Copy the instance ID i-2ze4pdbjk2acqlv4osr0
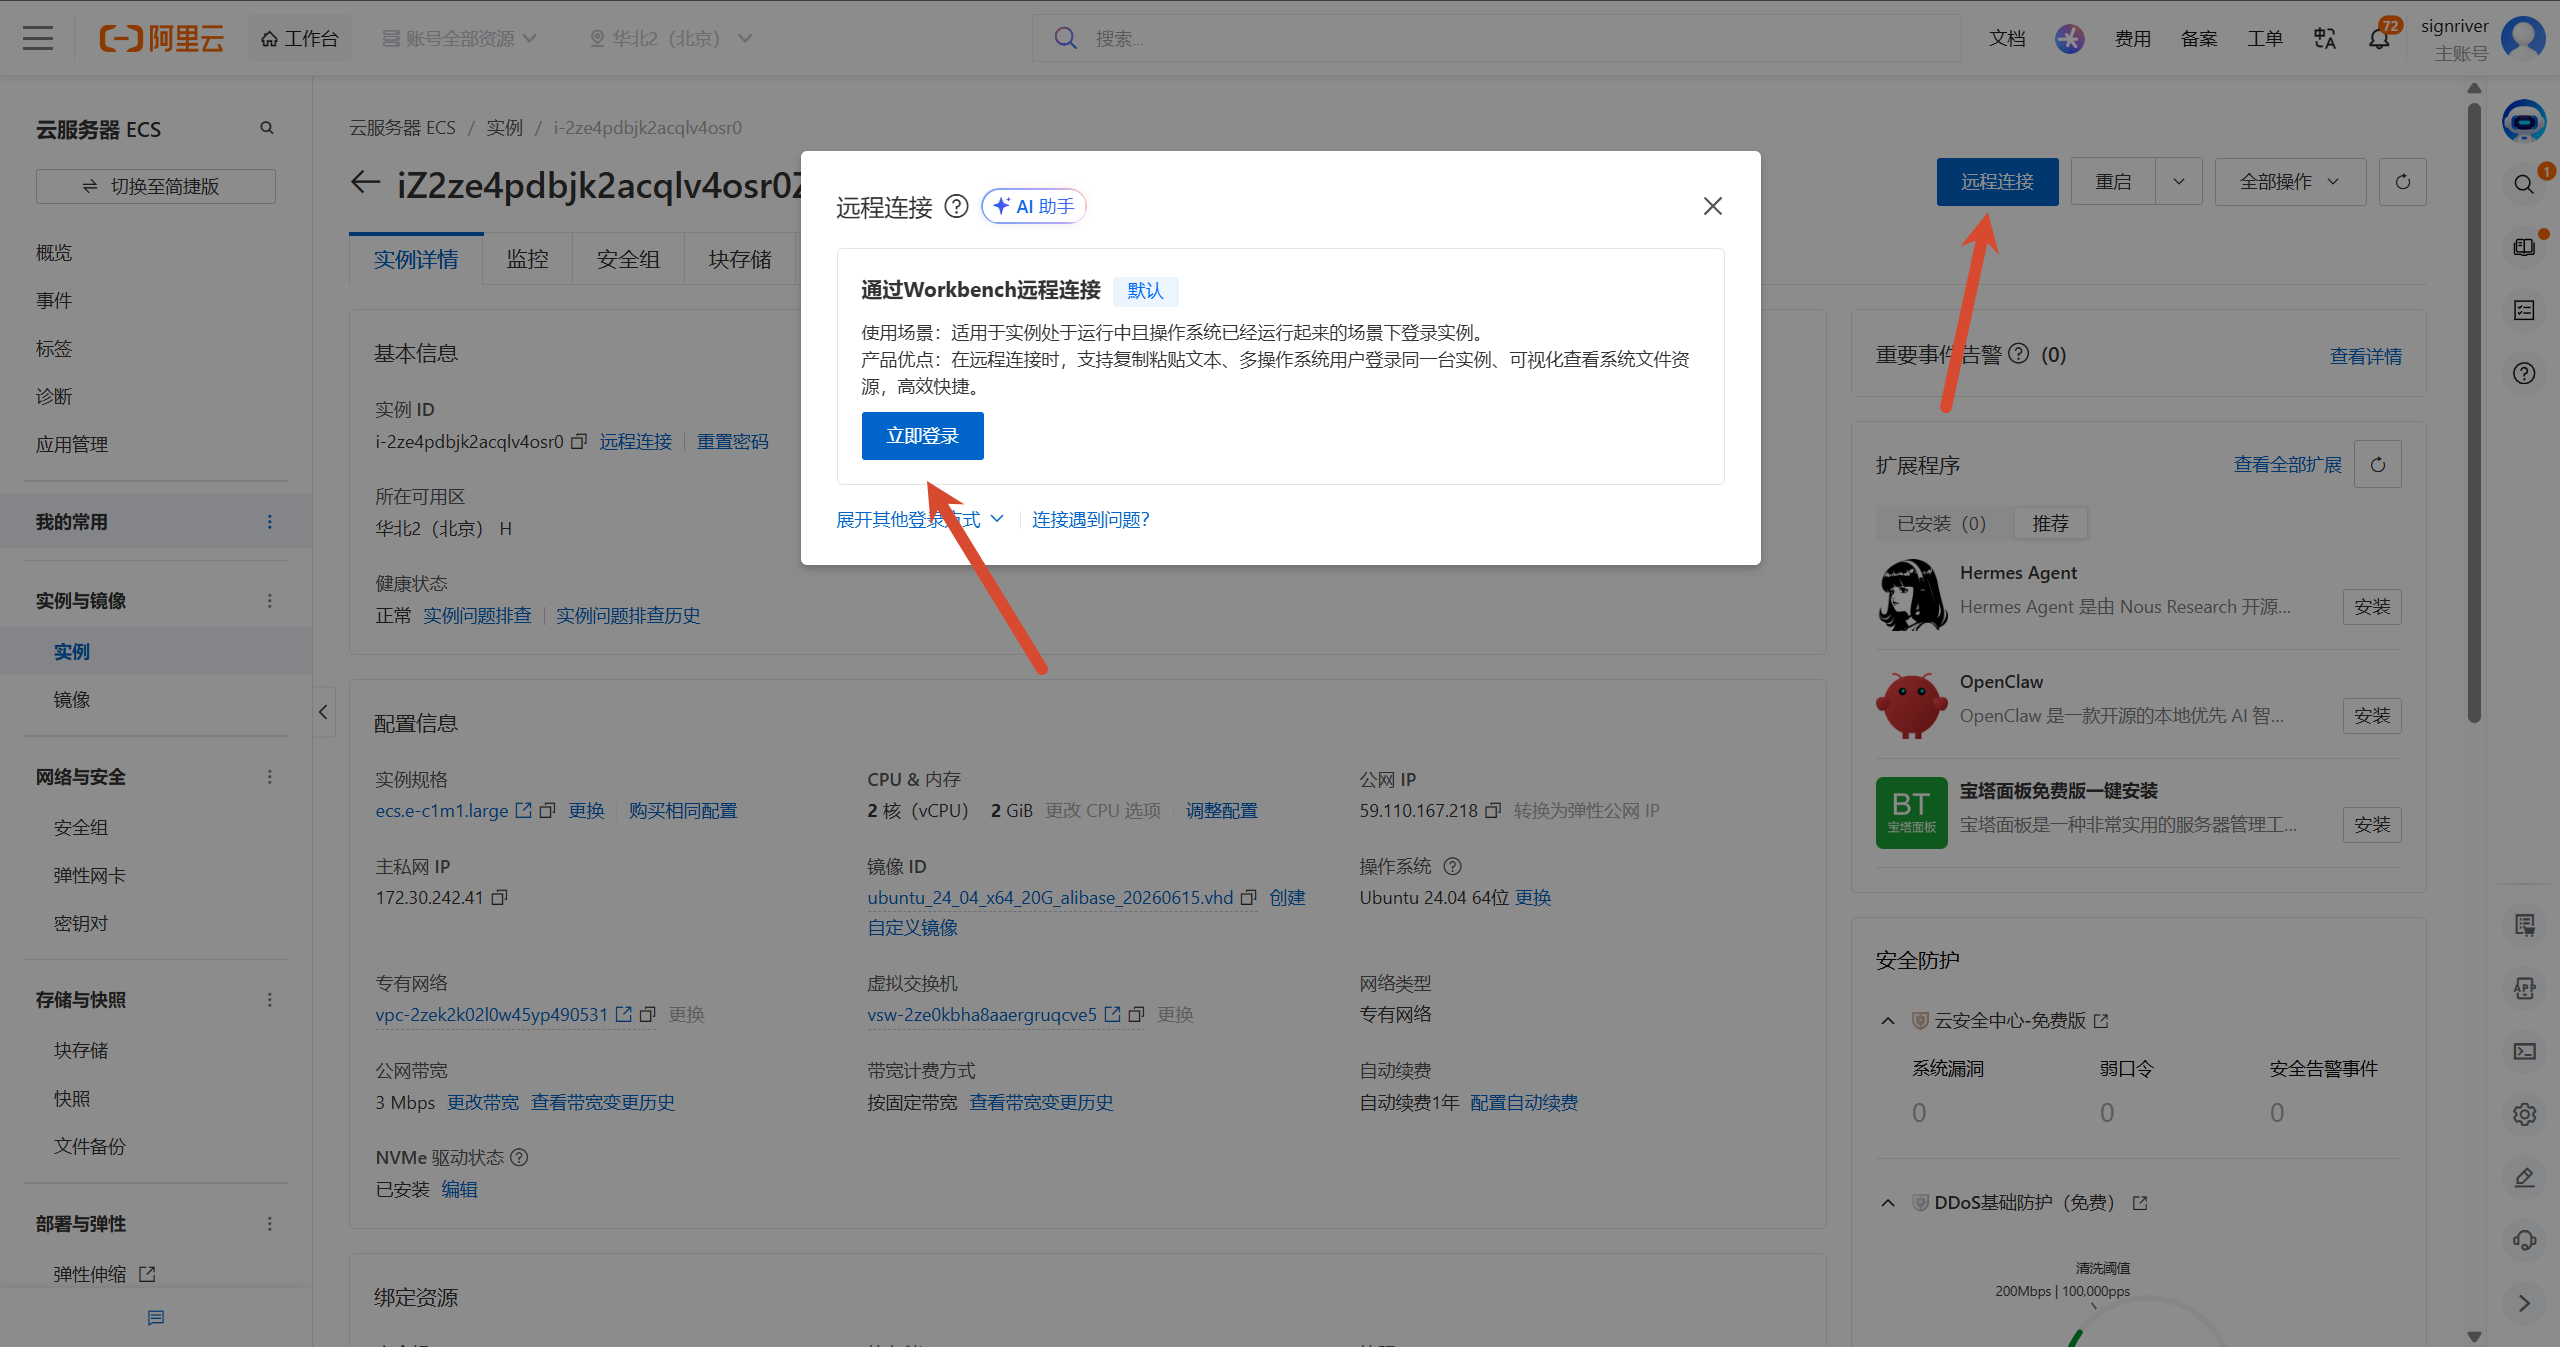Screen dimensions: 2560x1347 pos(579,442)
